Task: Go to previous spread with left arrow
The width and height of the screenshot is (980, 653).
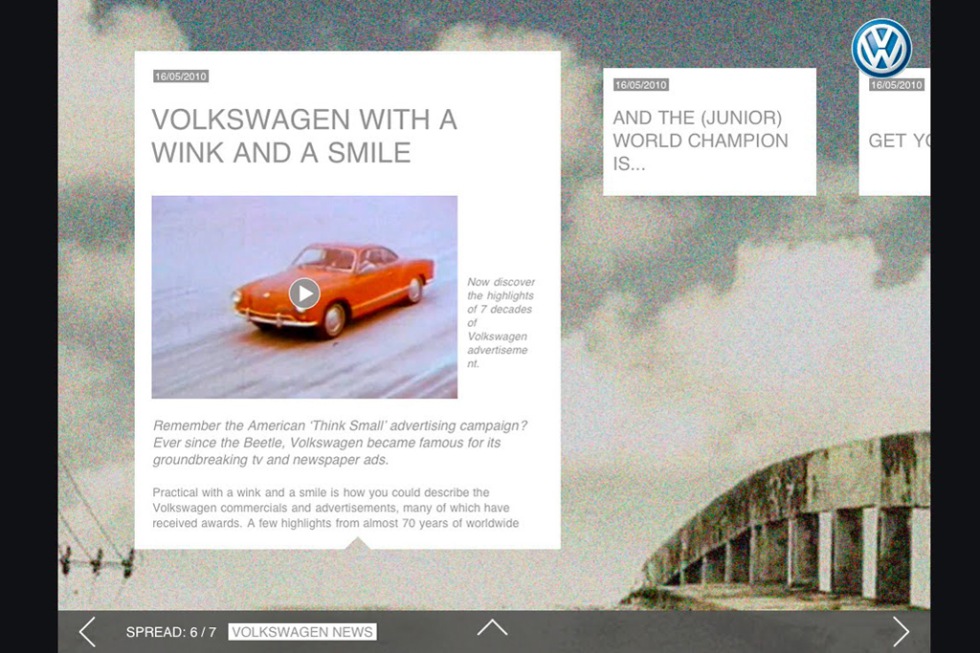Action: pos(87,631)
